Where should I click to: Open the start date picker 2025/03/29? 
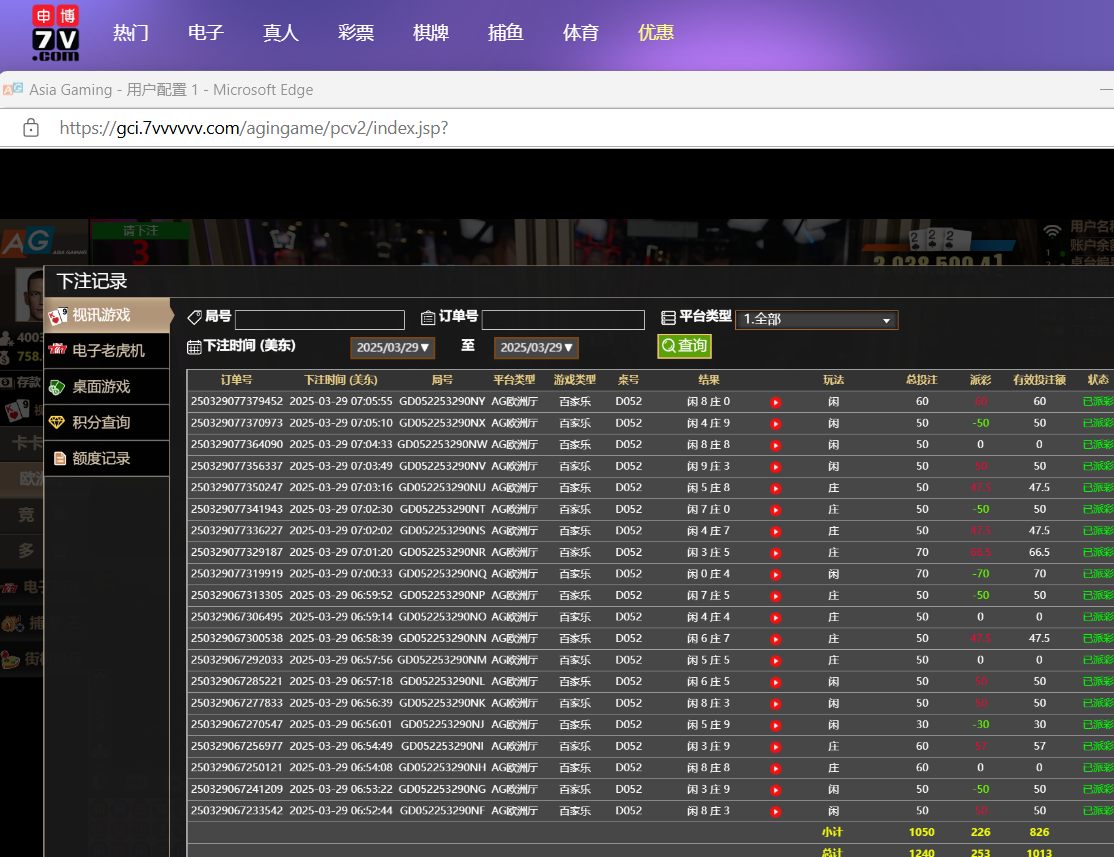pyautogui.click(x=392, y=348)
